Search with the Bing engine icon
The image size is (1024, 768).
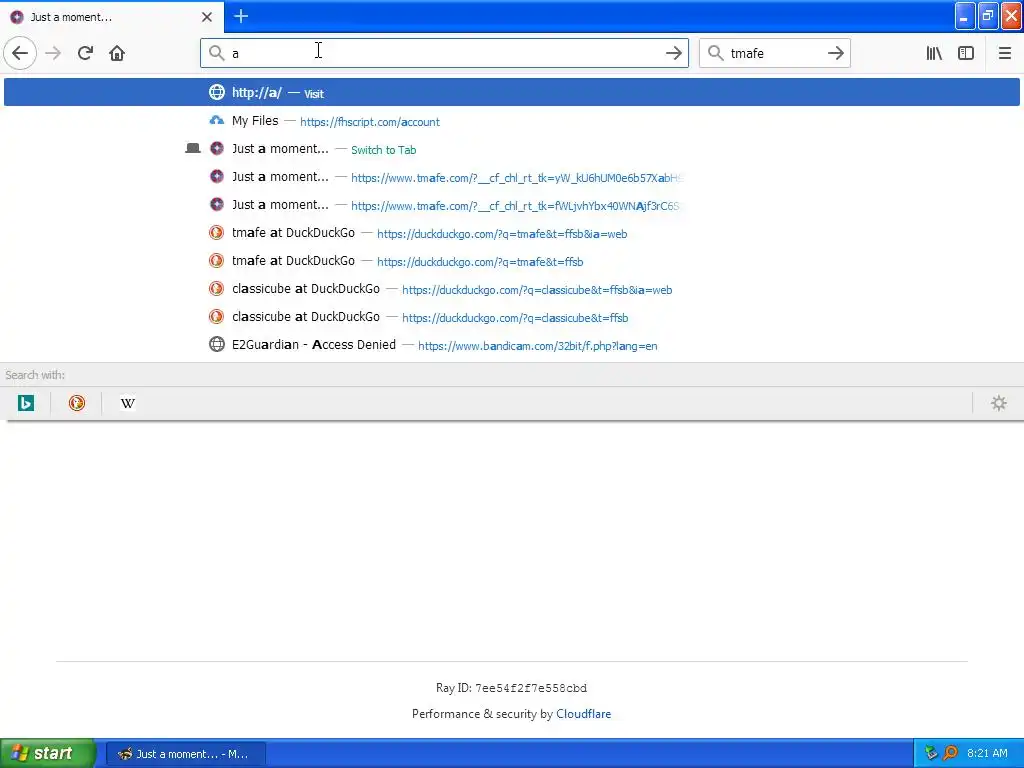(26, 403)
